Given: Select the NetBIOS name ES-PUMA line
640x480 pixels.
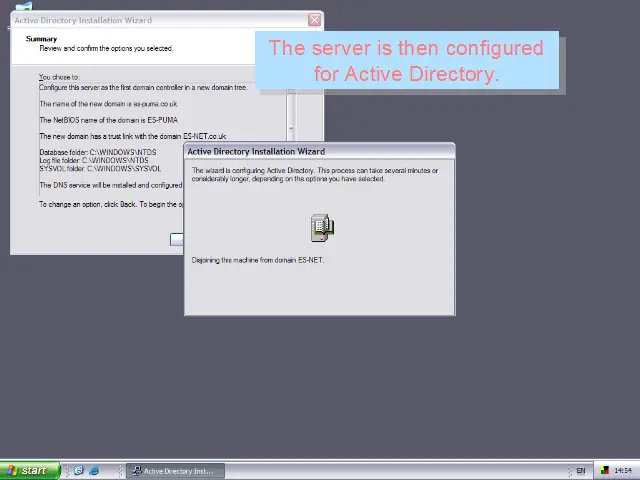Looking at the screenshot, I should click(109, 120).
